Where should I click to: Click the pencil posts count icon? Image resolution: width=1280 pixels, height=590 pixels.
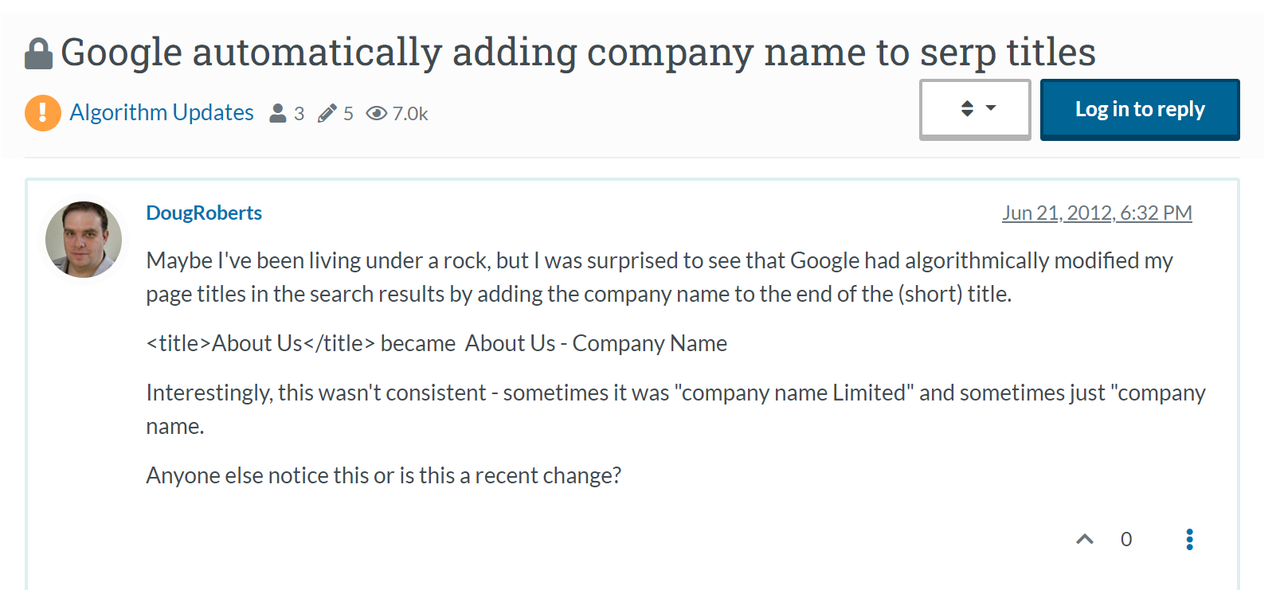coord(327,114)
